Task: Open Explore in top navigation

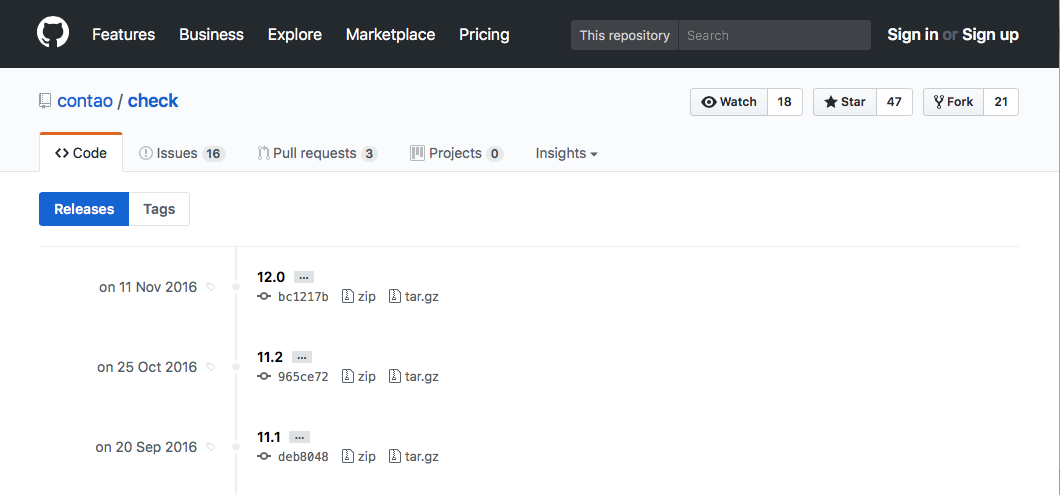Action: click(x=295, y=34)
